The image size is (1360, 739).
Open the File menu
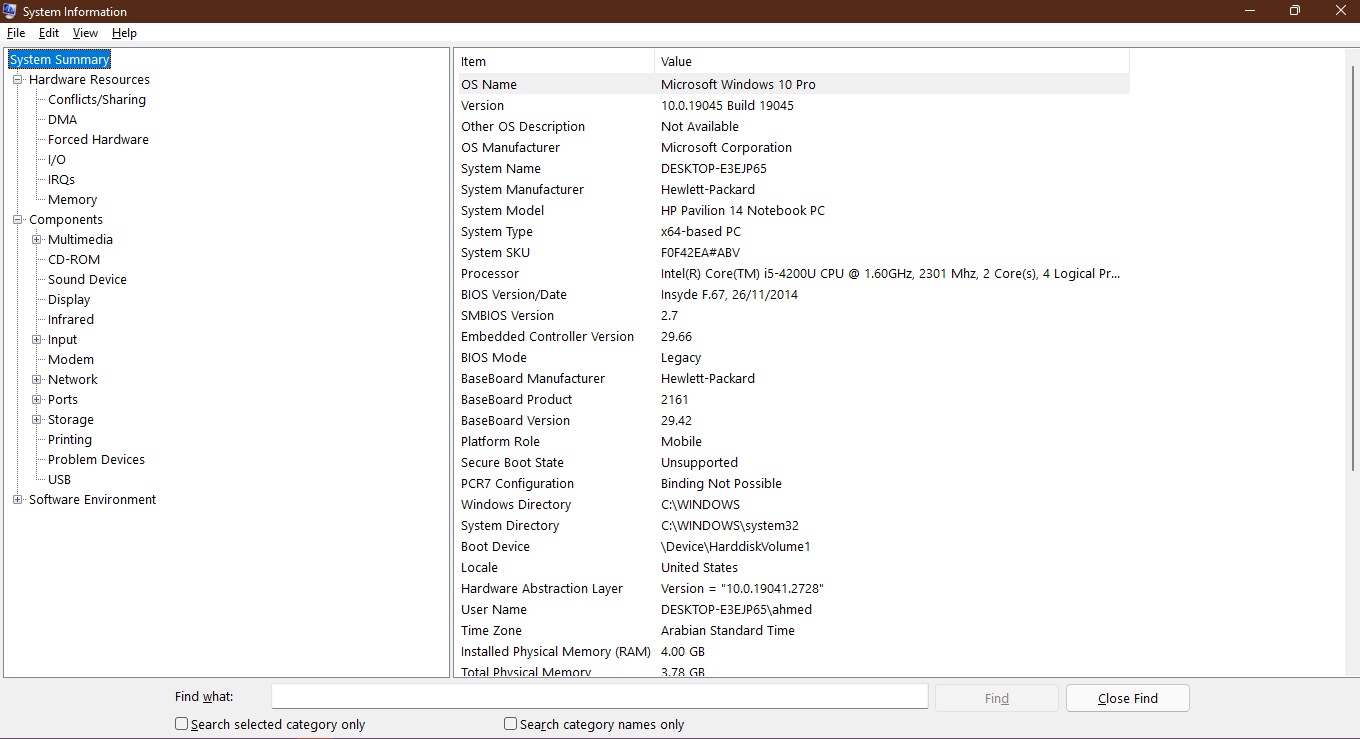(x=16, y=33)
